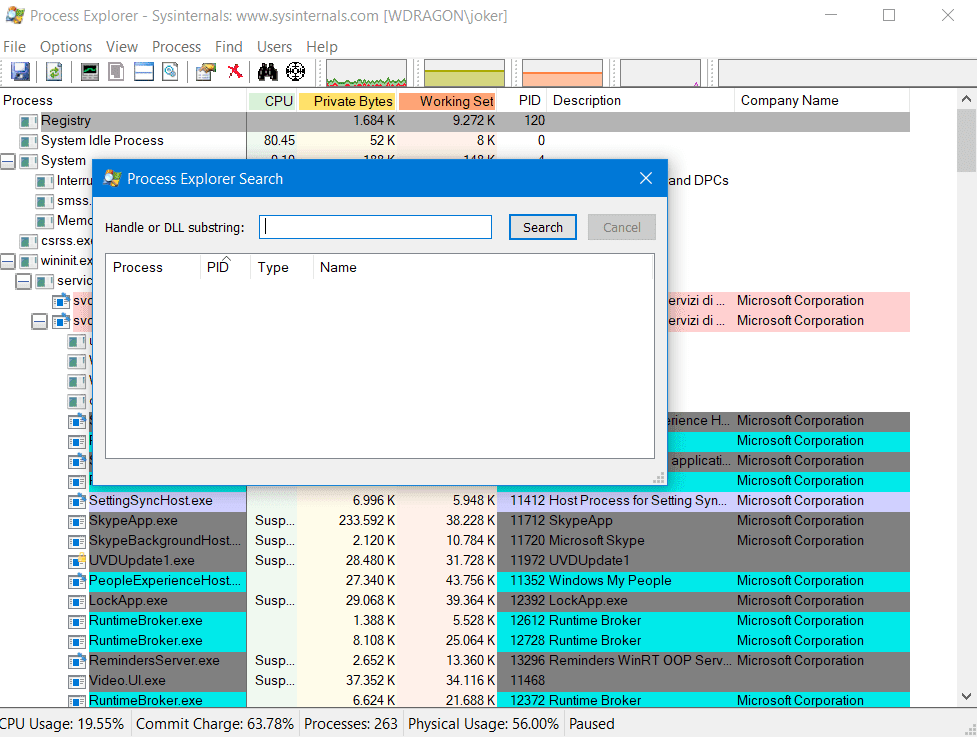
Task: Click the main window vertical scrollbar
Action: coord(966,400)
